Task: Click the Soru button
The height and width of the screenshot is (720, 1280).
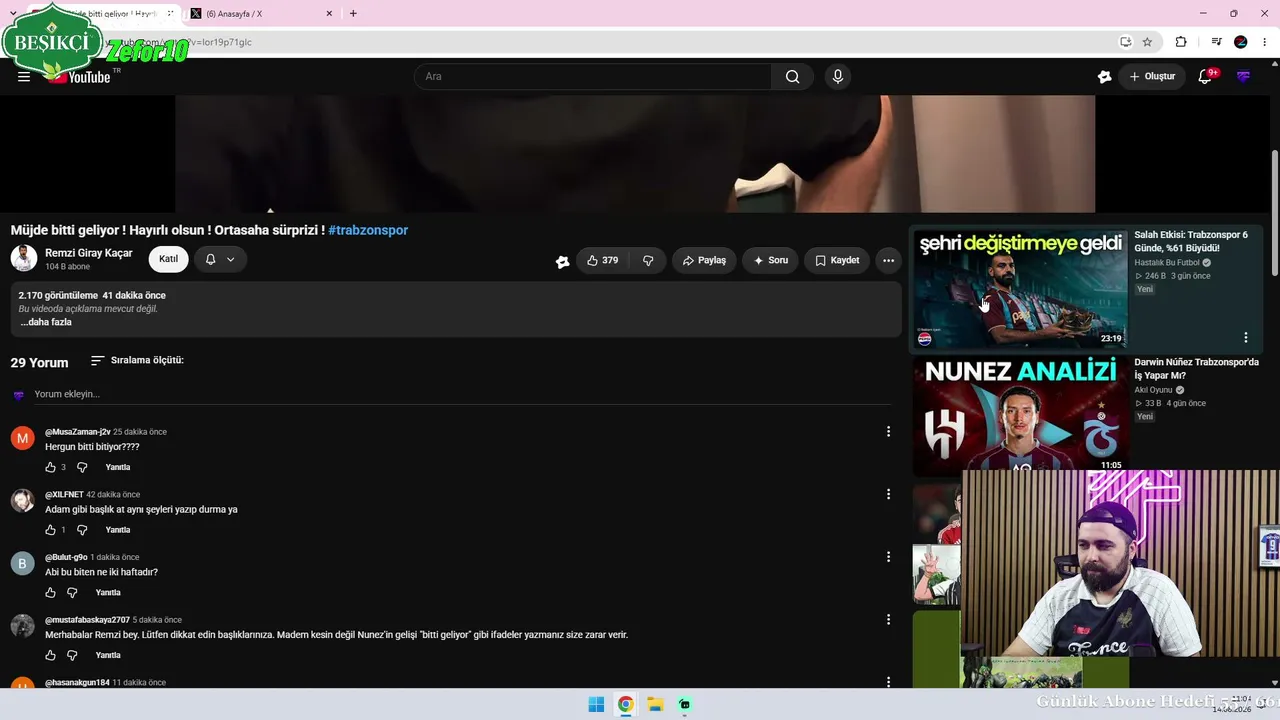Action: pos(771,261)
